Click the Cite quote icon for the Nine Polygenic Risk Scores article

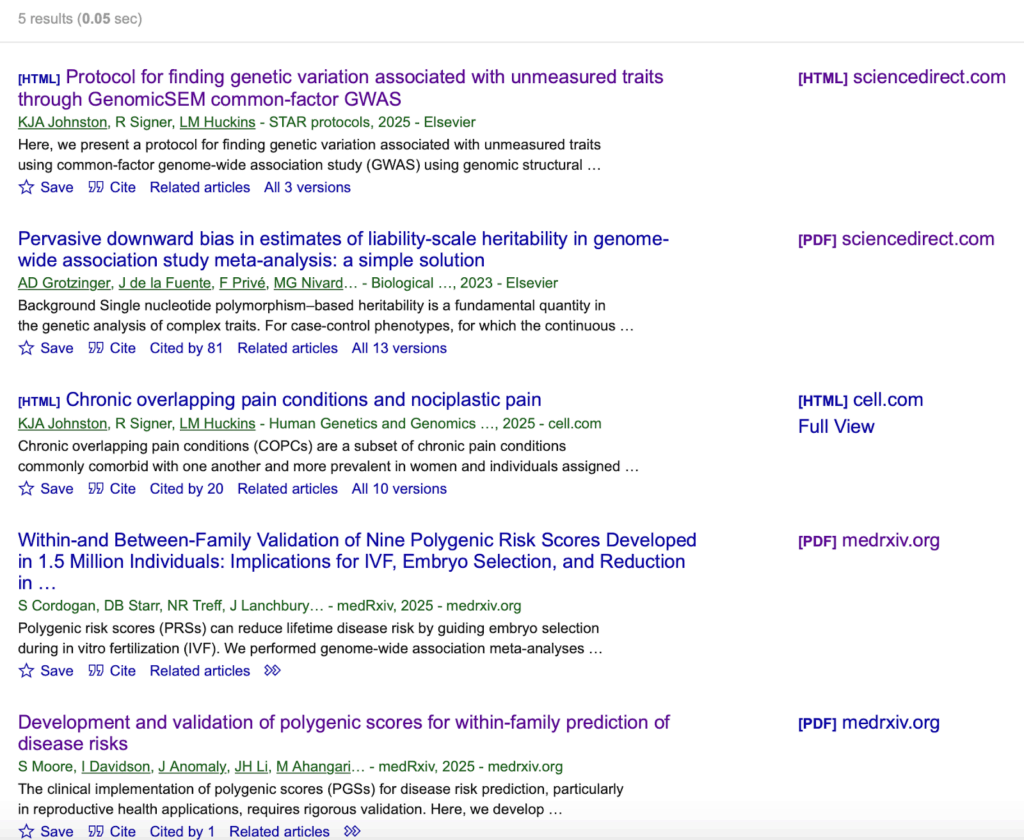pos(96,671)
